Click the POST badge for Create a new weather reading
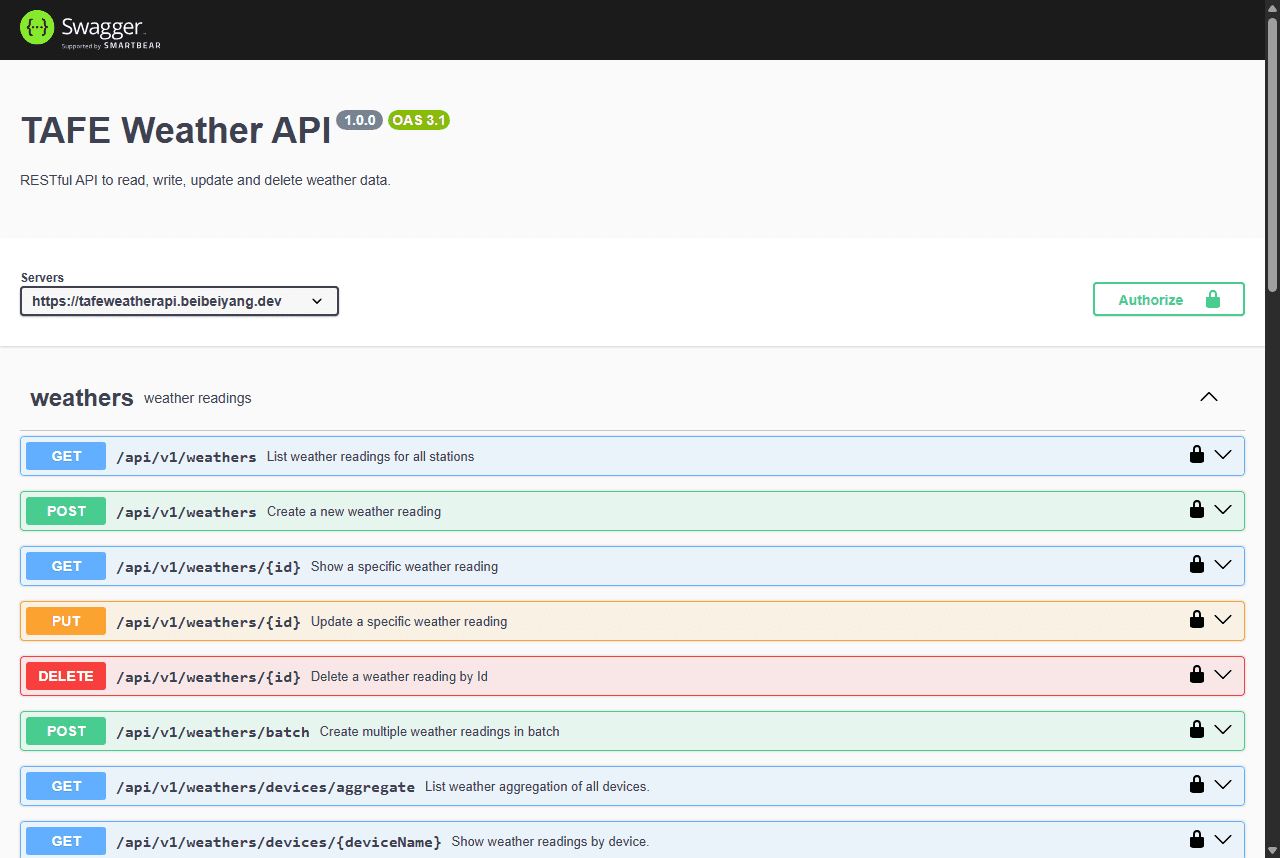The image size is (1280, 858). [x=66, y=511]
